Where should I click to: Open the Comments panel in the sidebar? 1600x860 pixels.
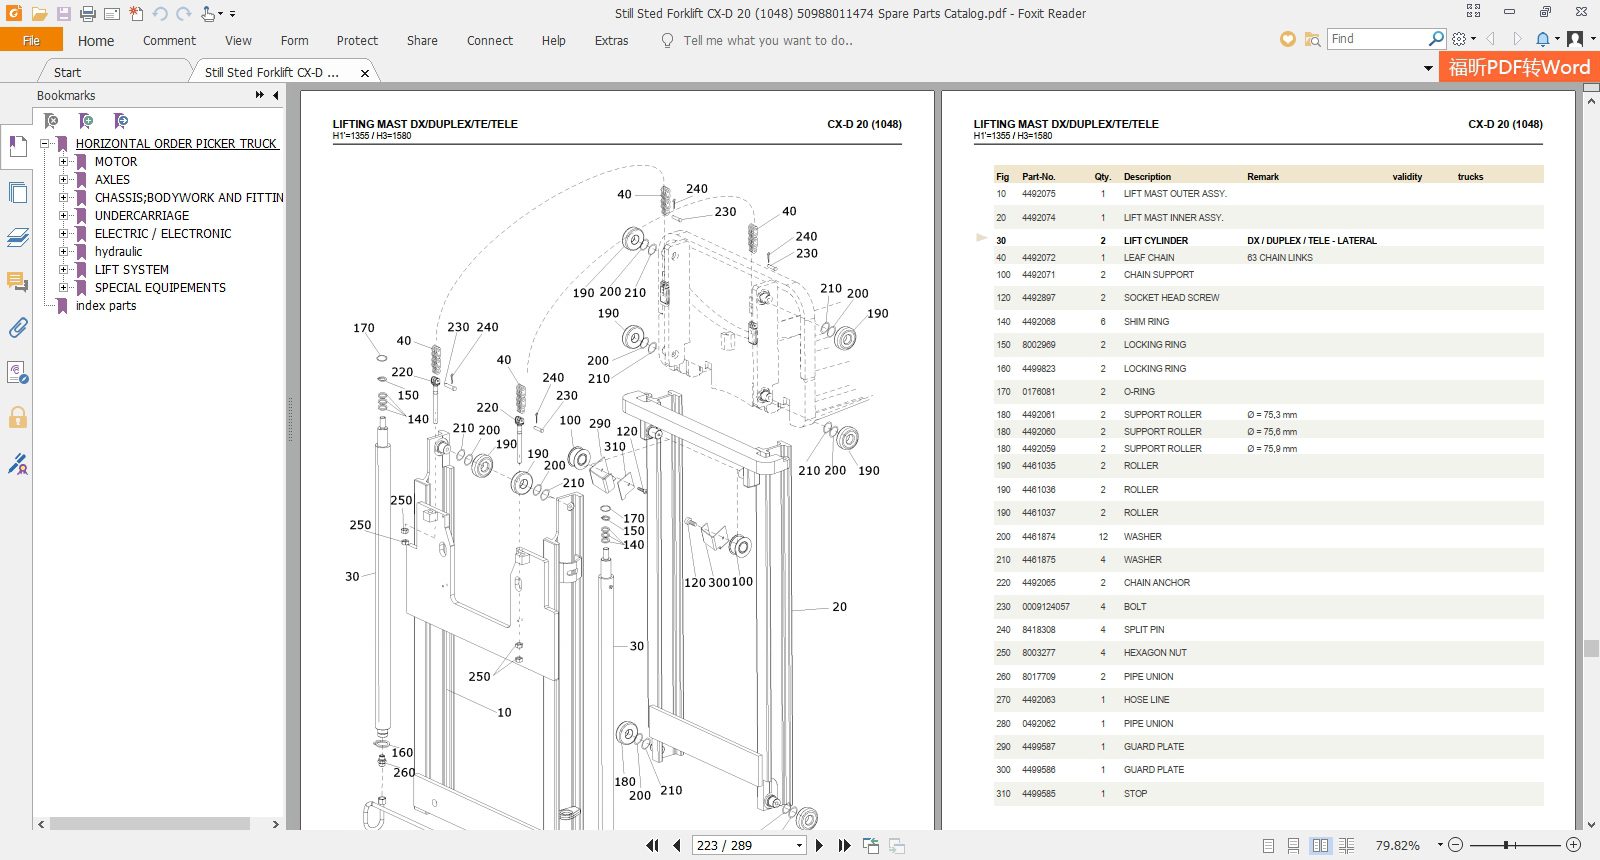(x=17, y=283)
